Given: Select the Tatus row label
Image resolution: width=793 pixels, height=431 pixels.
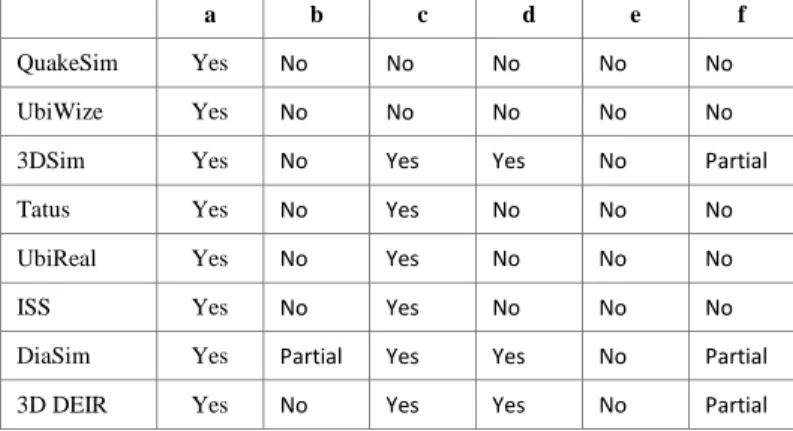Looking at the screenshot, I should point(43,209).
